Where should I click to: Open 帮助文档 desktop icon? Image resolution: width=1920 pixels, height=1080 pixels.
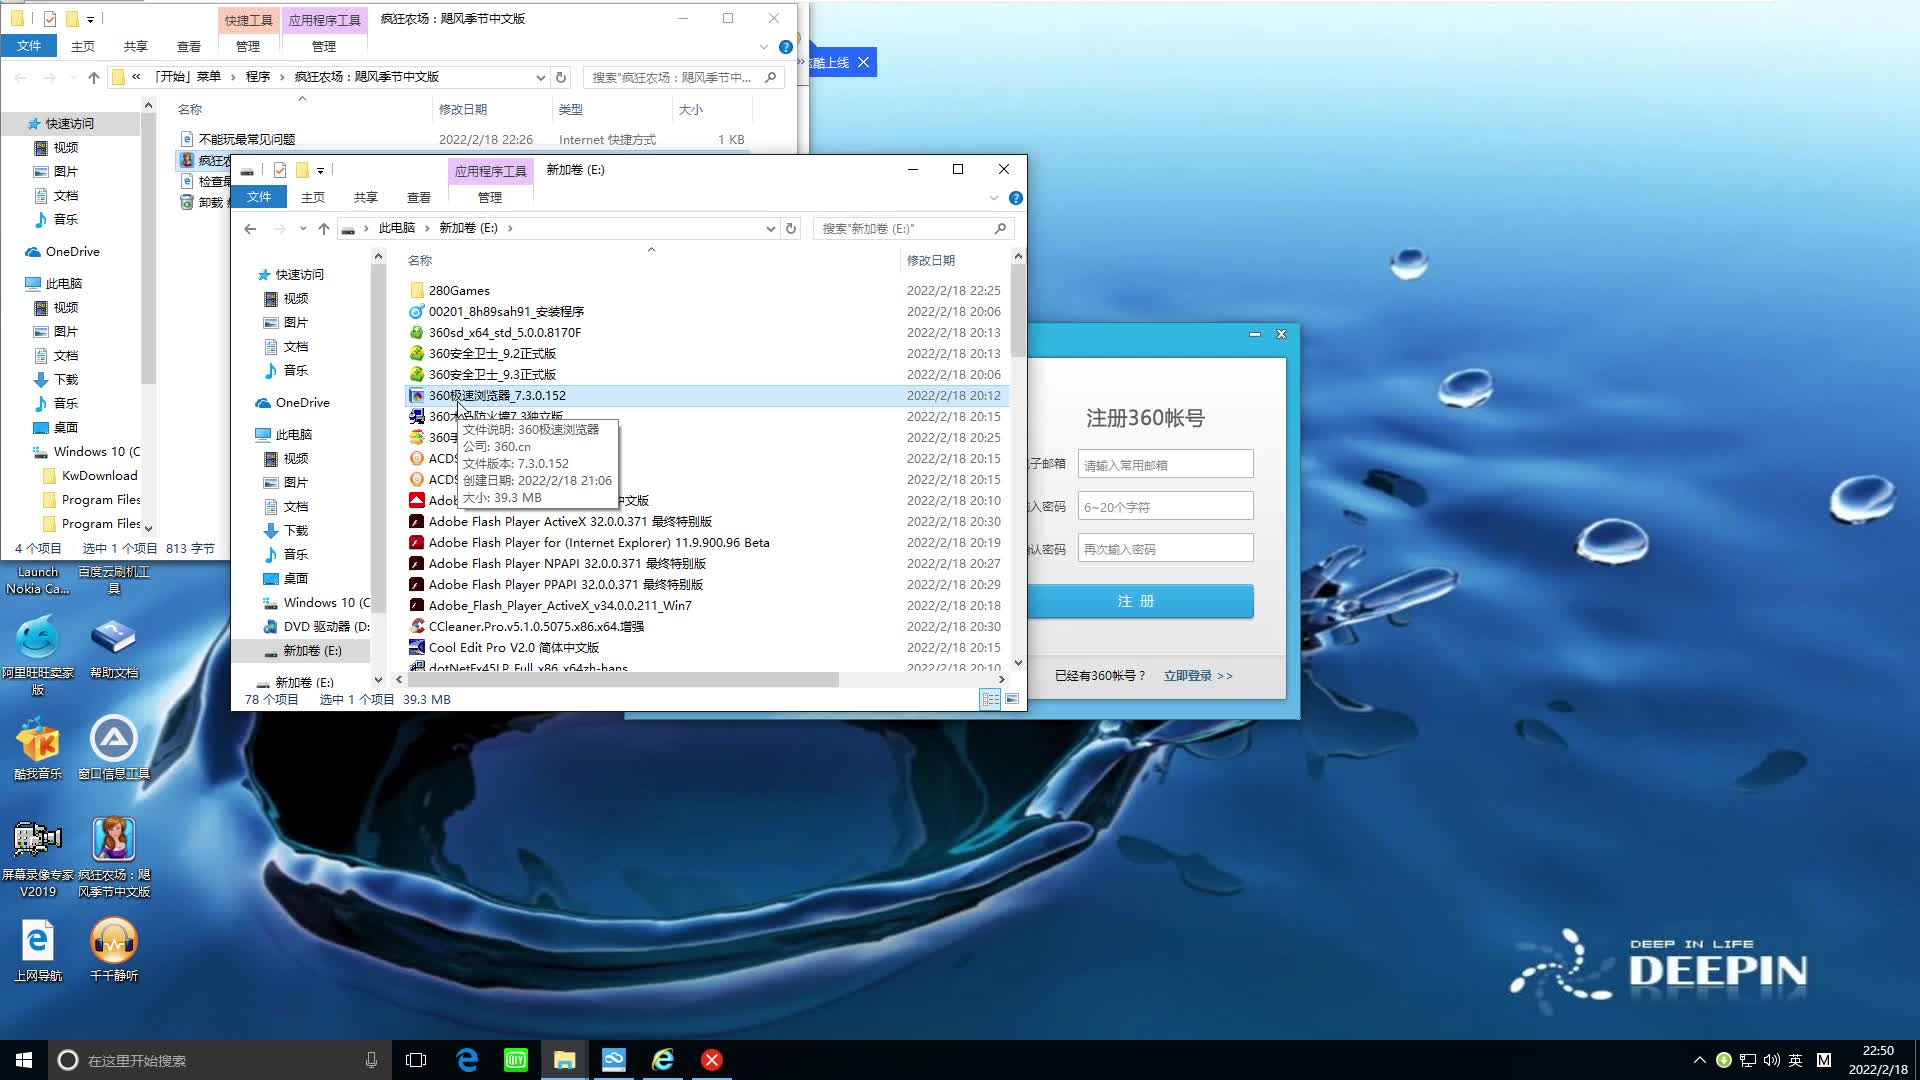click(x=114, y=648)
